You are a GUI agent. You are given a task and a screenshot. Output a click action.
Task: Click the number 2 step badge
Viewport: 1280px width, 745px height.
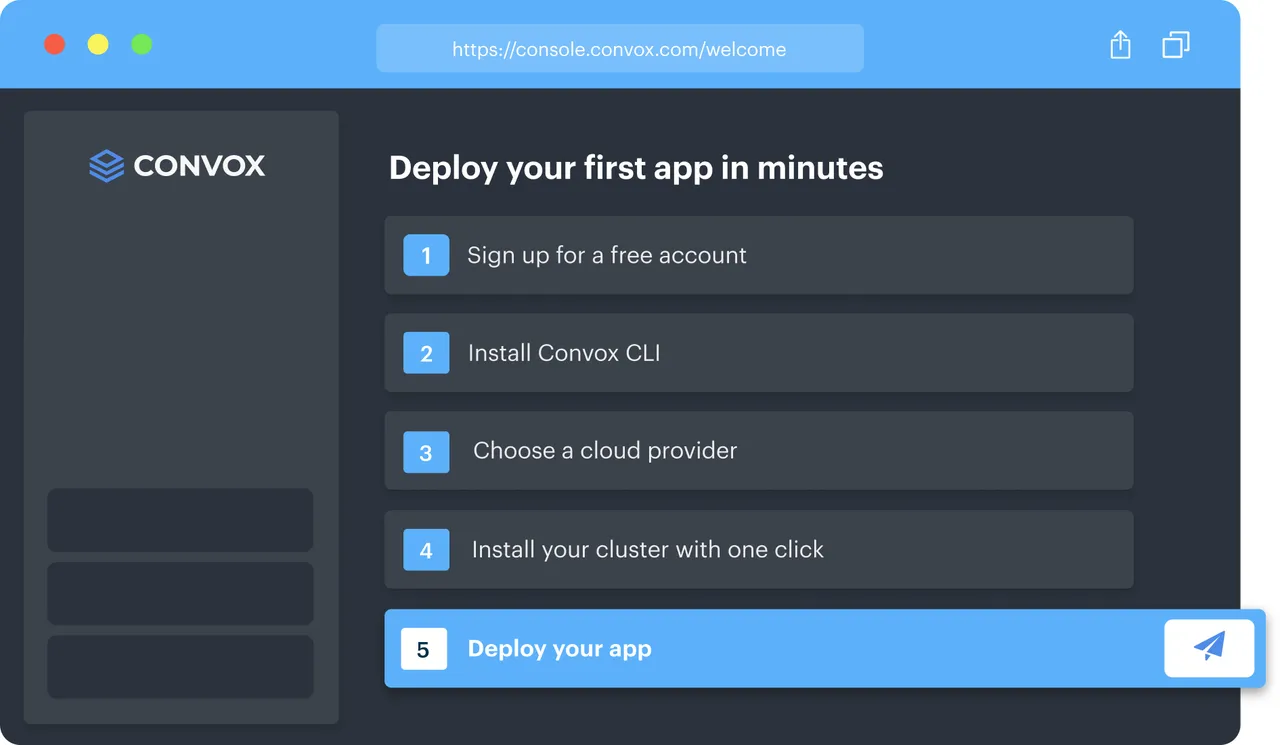coord(426,353)
